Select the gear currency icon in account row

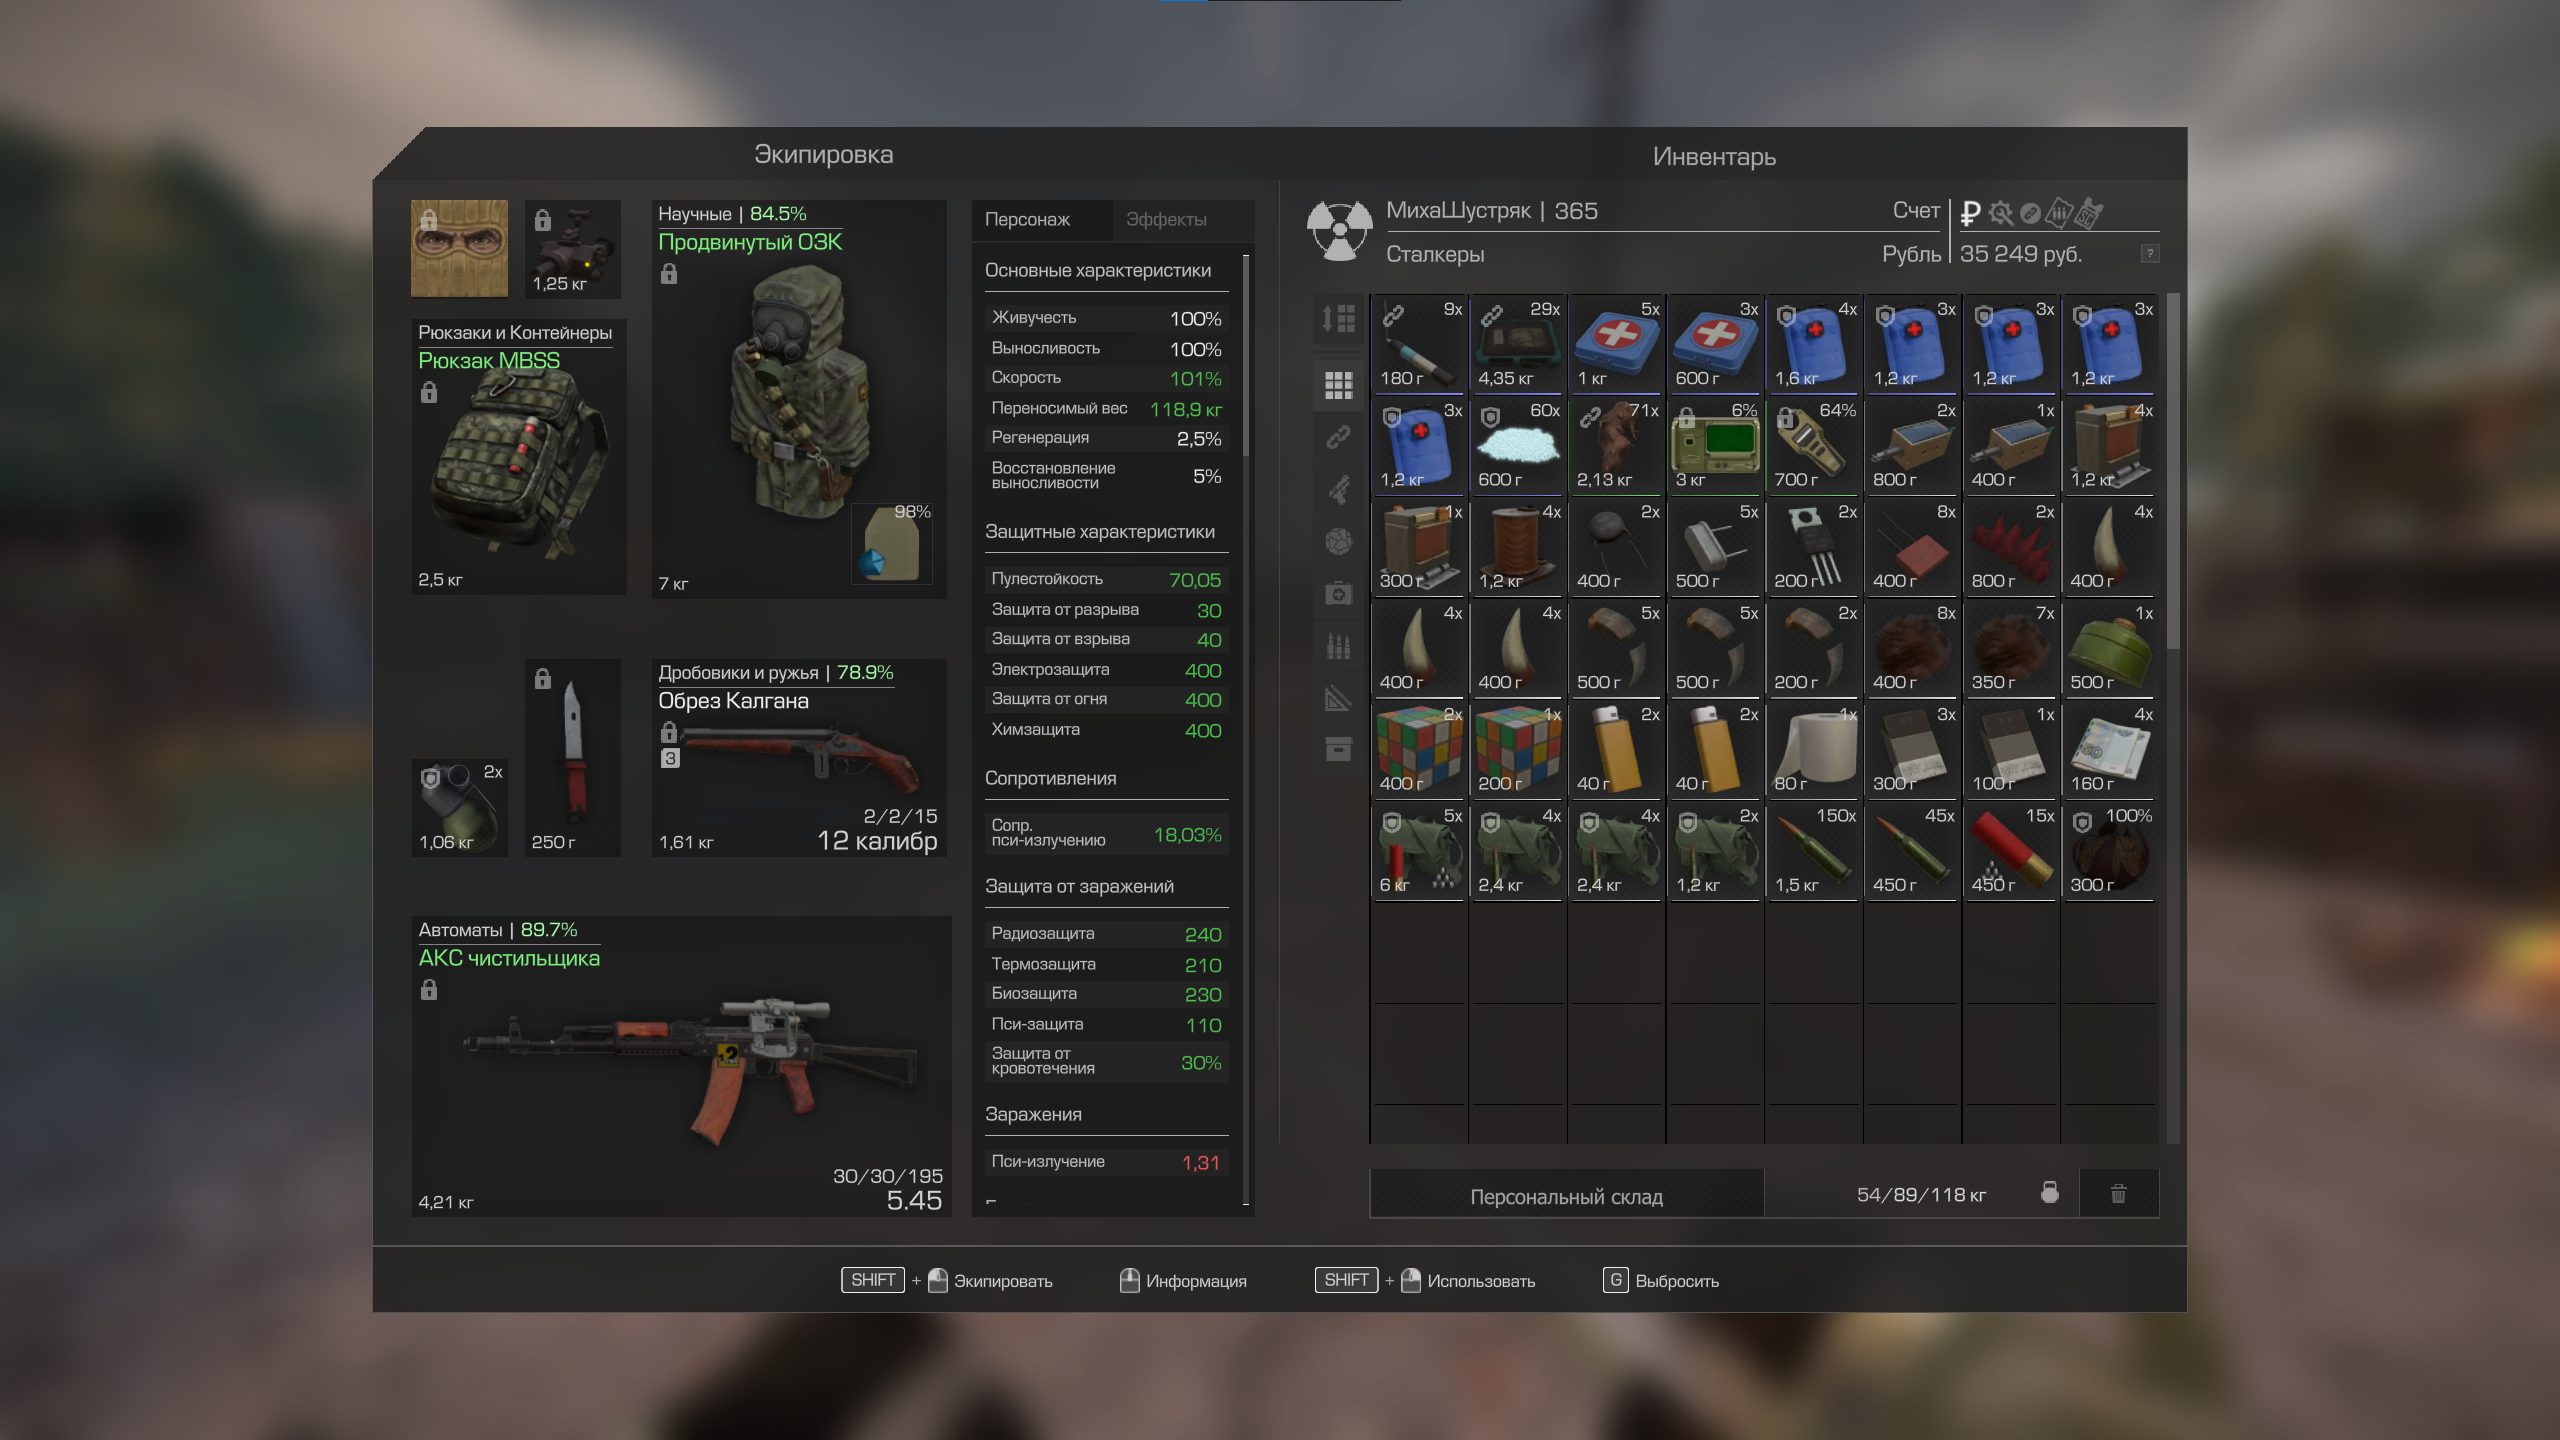(x=2001, y=213)
